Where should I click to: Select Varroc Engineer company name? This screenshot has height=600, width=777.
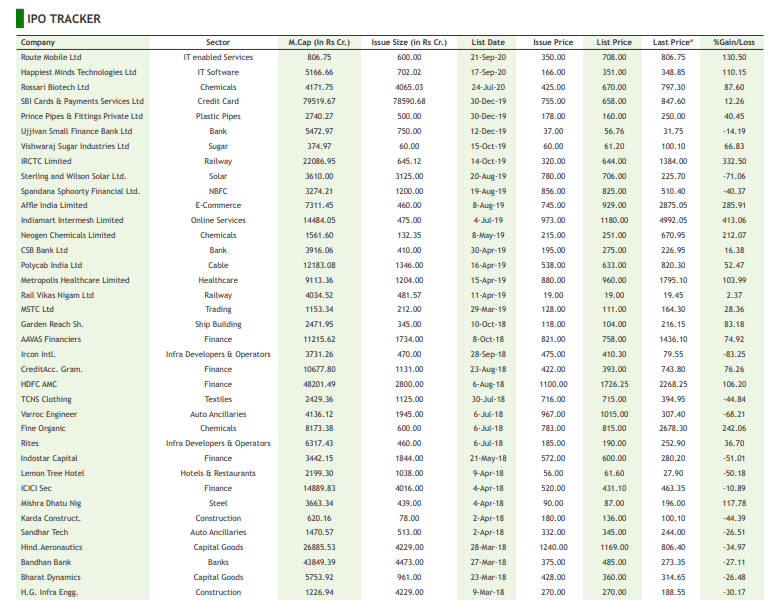coord(49,414)
